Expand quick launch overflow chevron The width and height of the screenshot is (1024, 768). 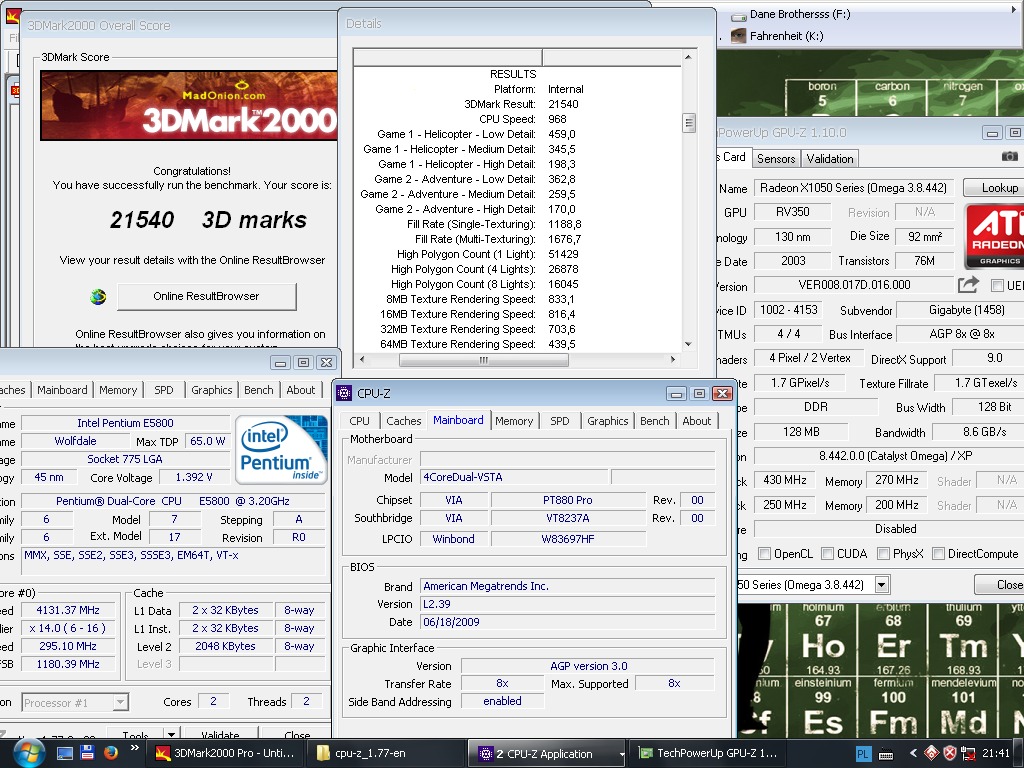(x=135, y=748)
